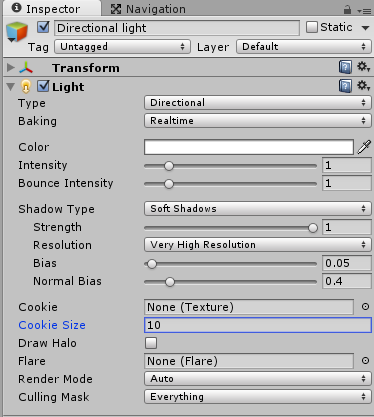Click the Intensity slider handle
This screenshot has width=374, height=417.
[169, 166]
